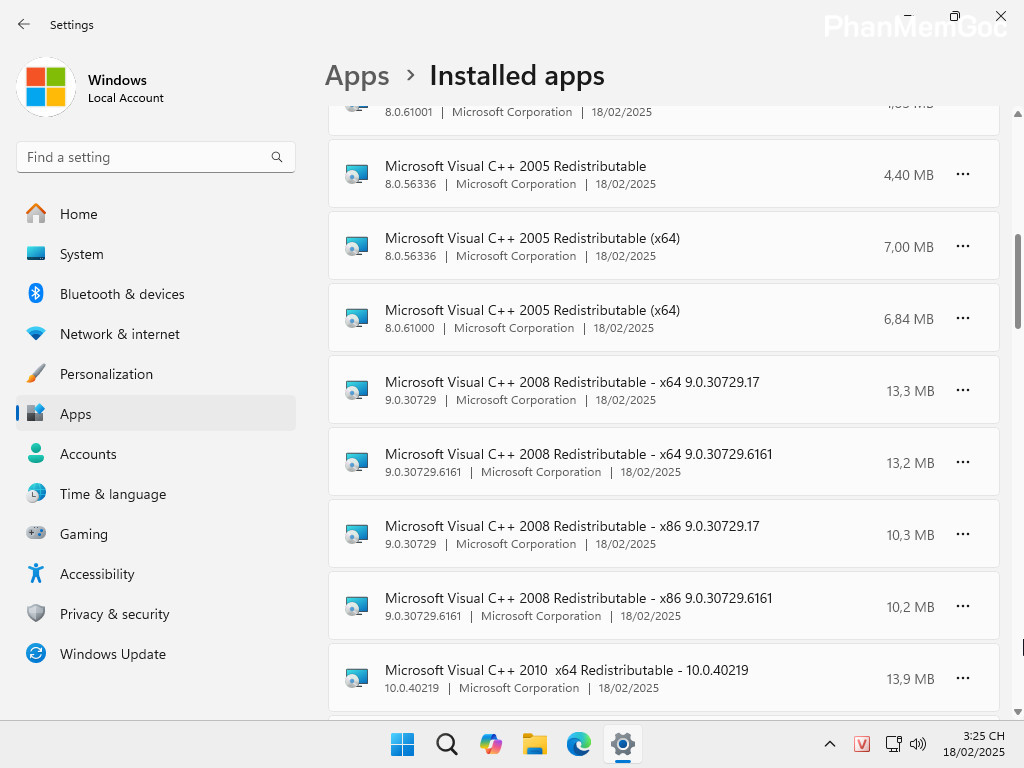Image resolution: width=1024 pixels, height=768 pixels.
Task: Open Privacy & security section
Action: pos(114,614)
